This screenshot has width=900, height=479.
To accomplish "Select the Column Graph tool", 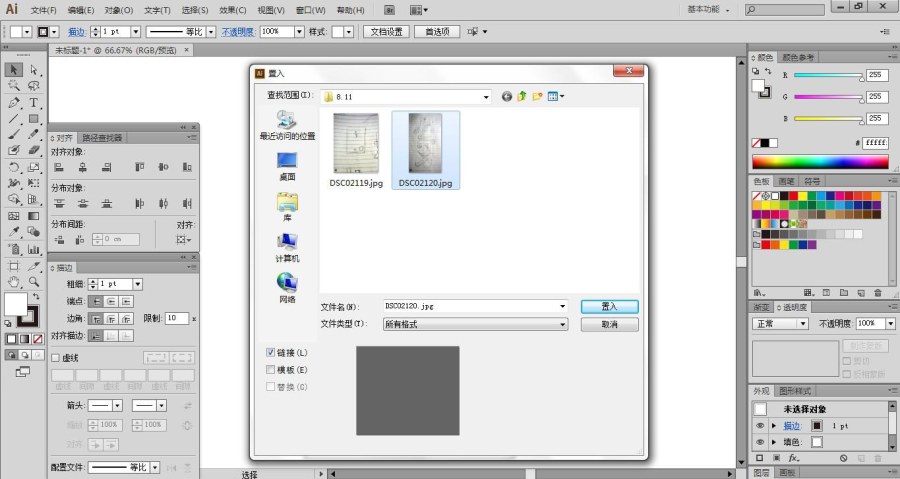I will (34, 249).
